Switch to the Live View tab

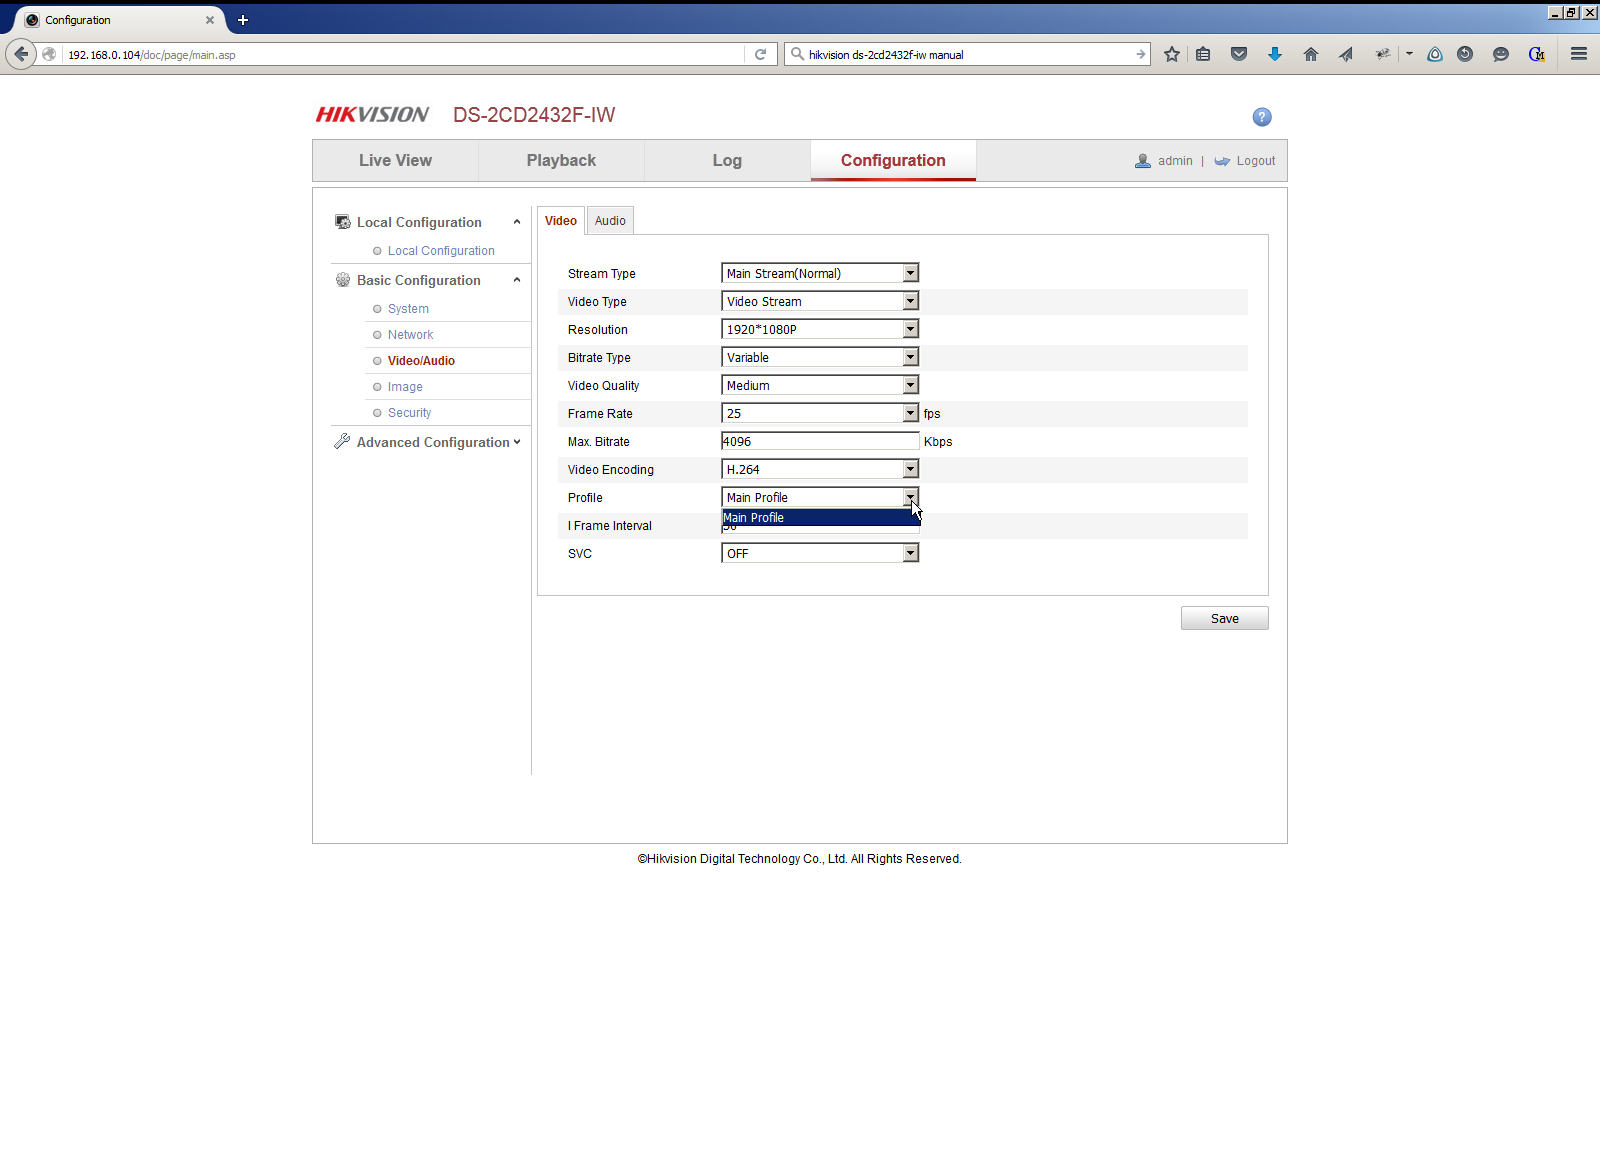[396, 161]
